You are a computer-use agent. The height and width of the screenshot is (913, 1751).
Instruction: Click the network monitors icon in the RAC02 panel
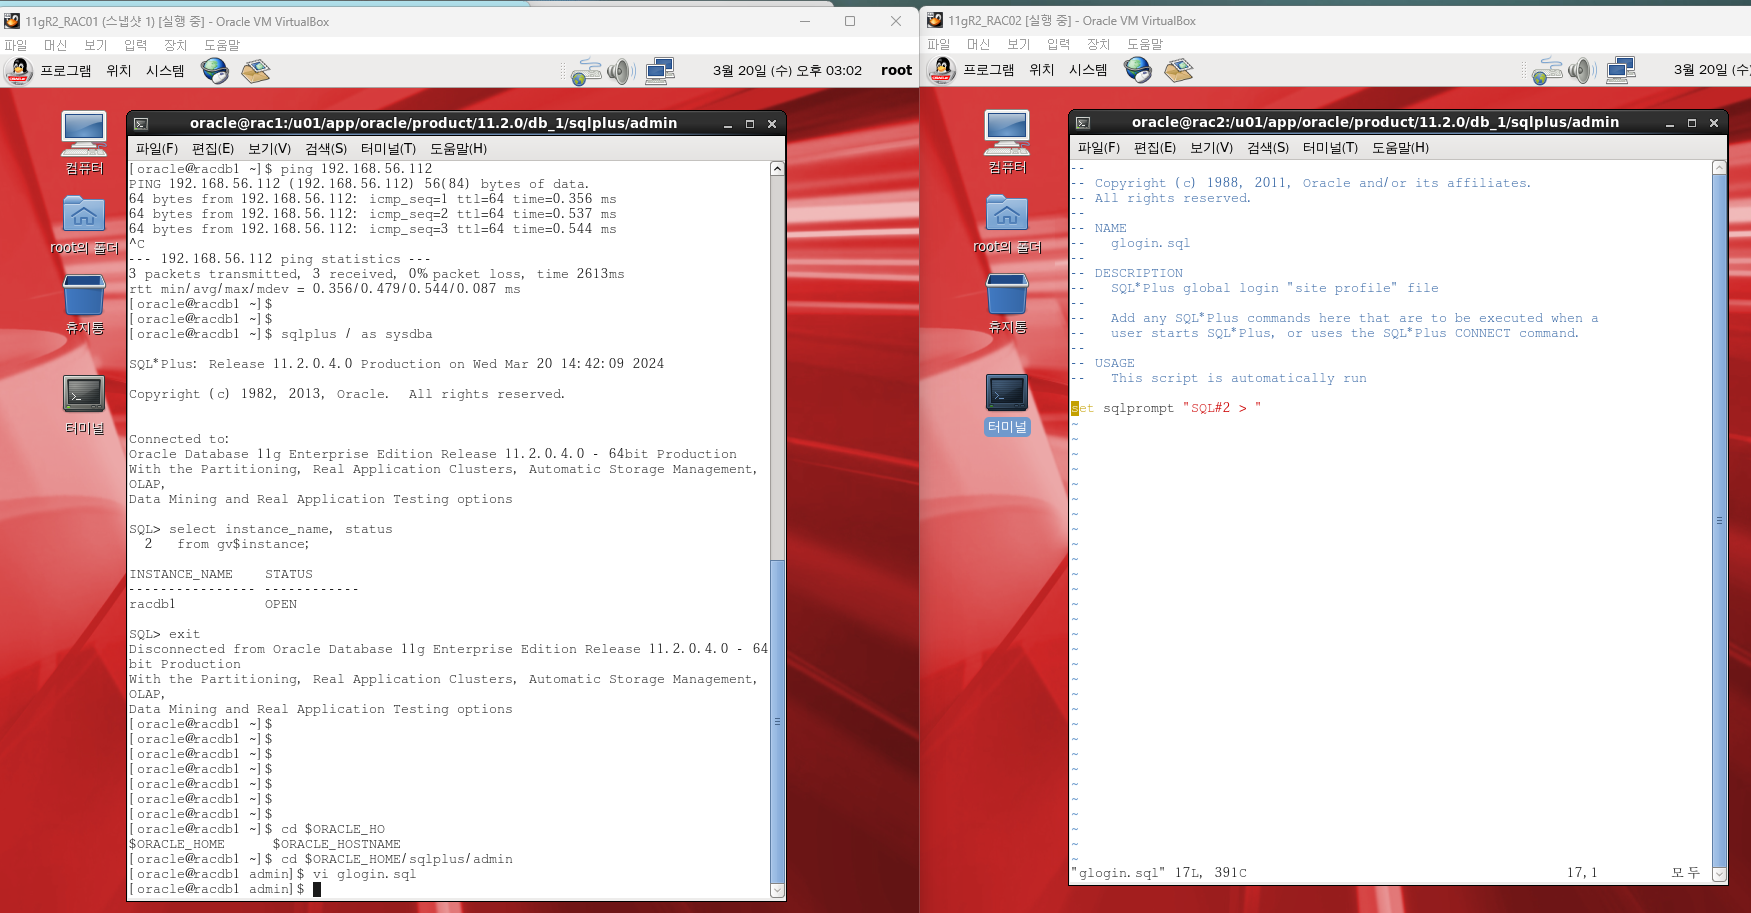click(1621, 69)
